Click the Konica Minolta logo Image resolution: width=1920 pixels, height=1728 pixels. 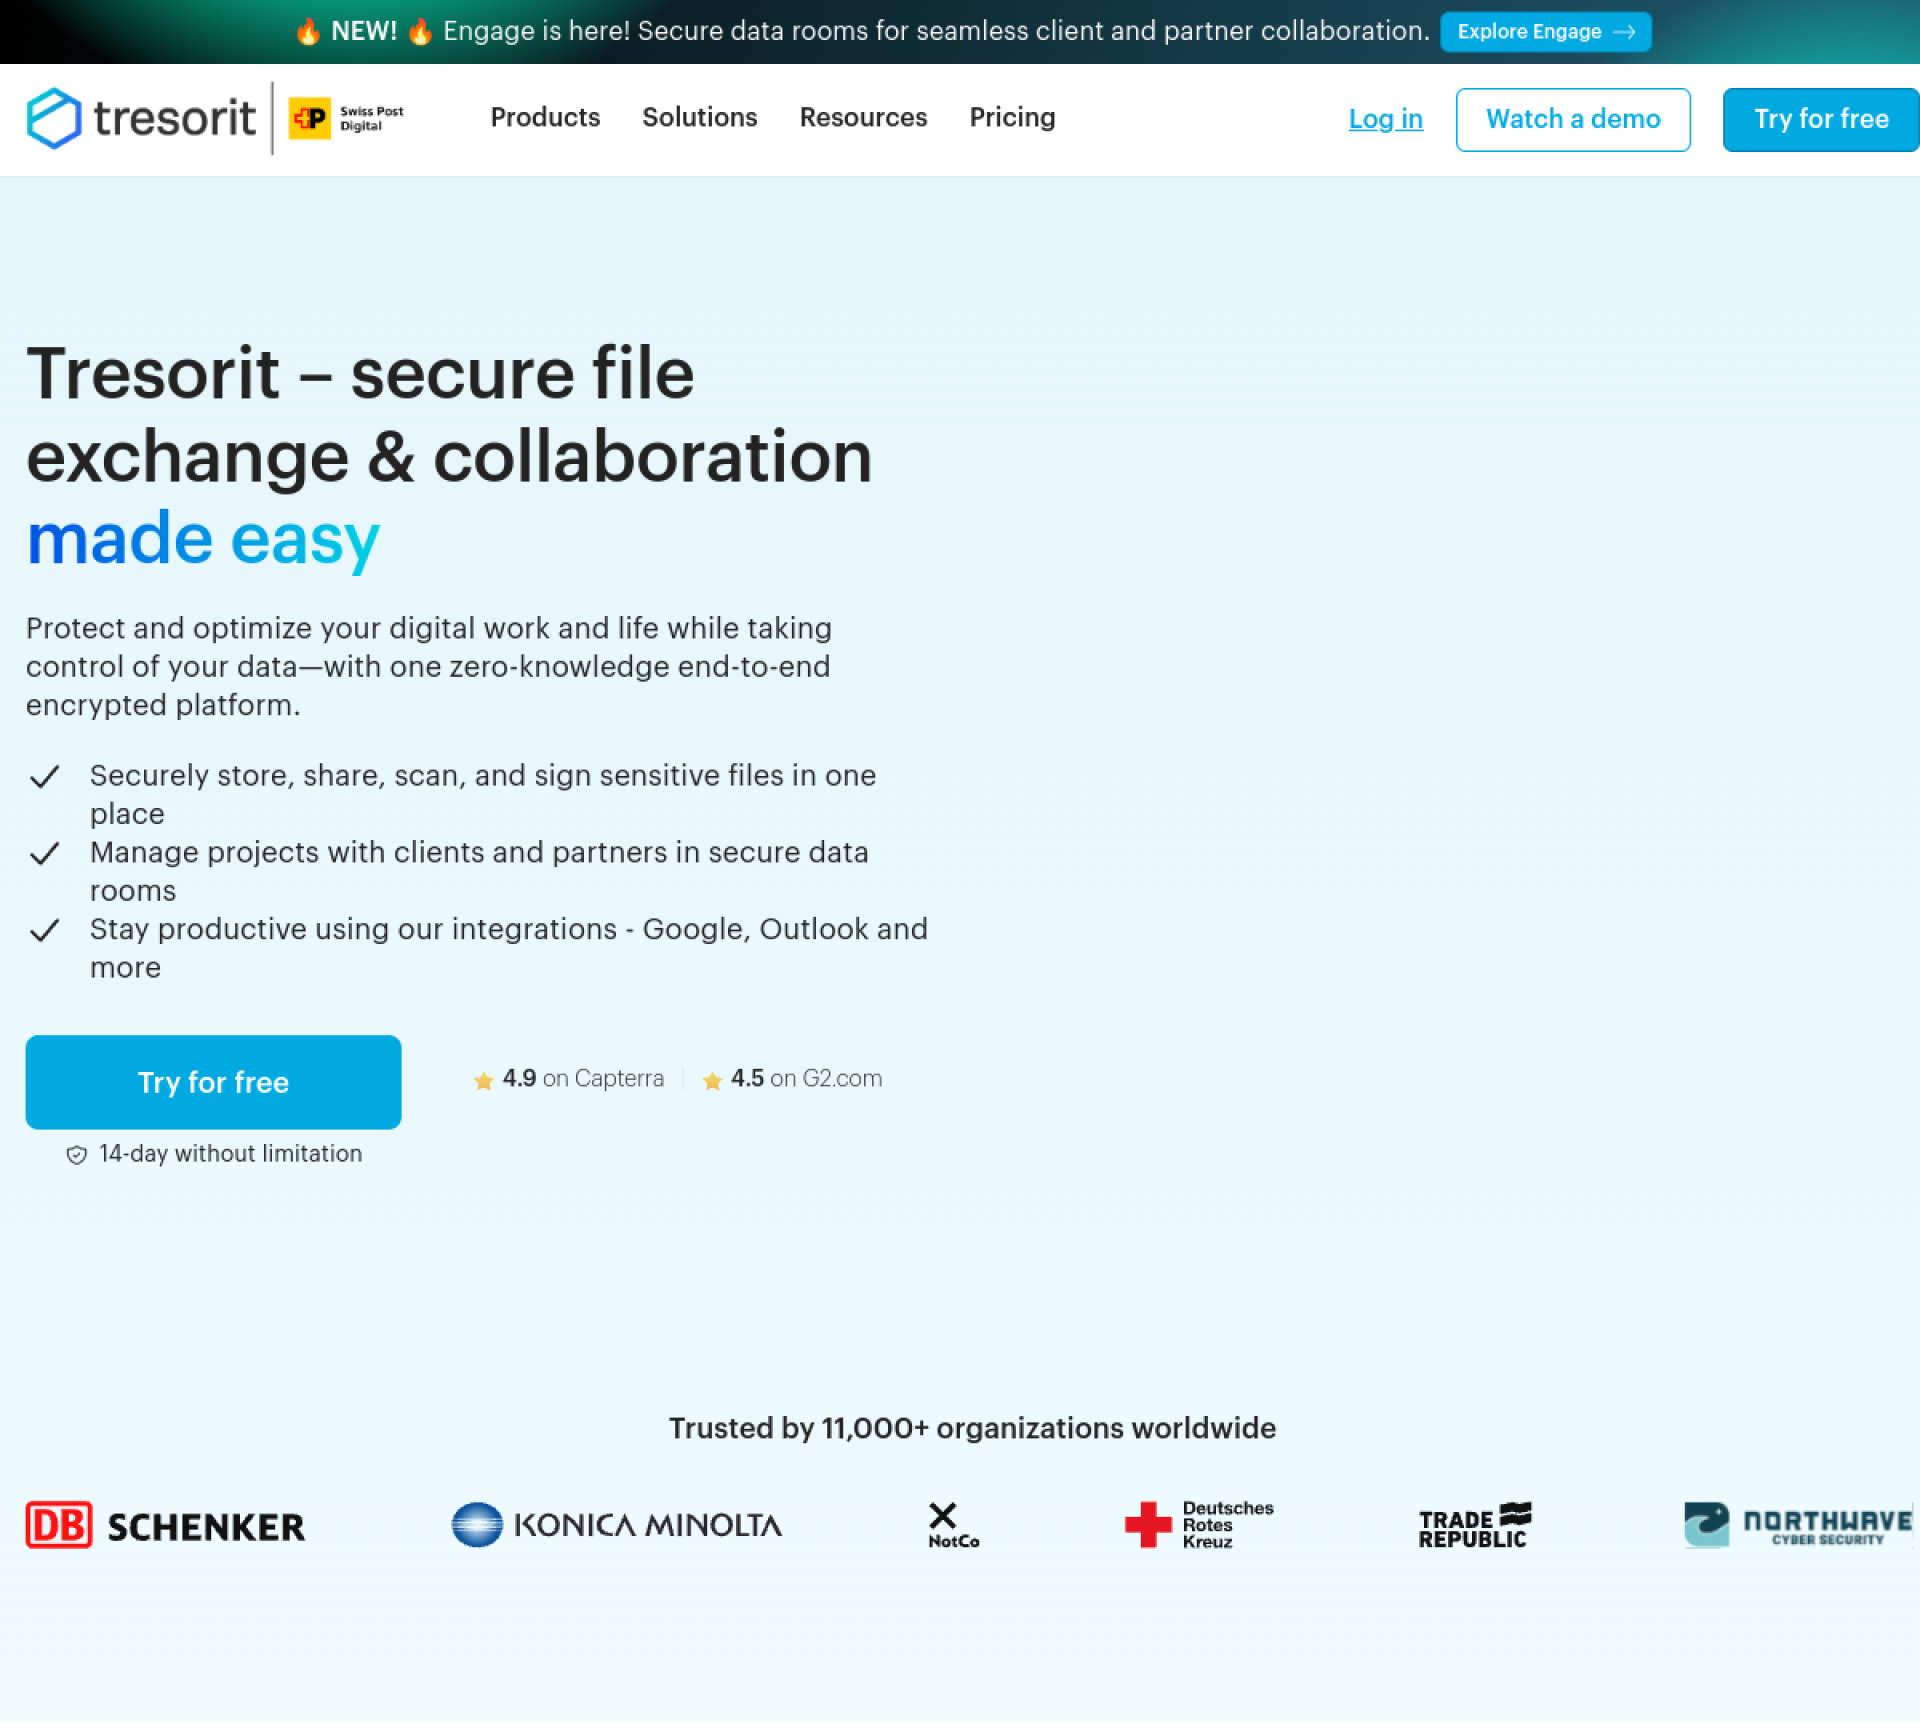[616, 1525]
